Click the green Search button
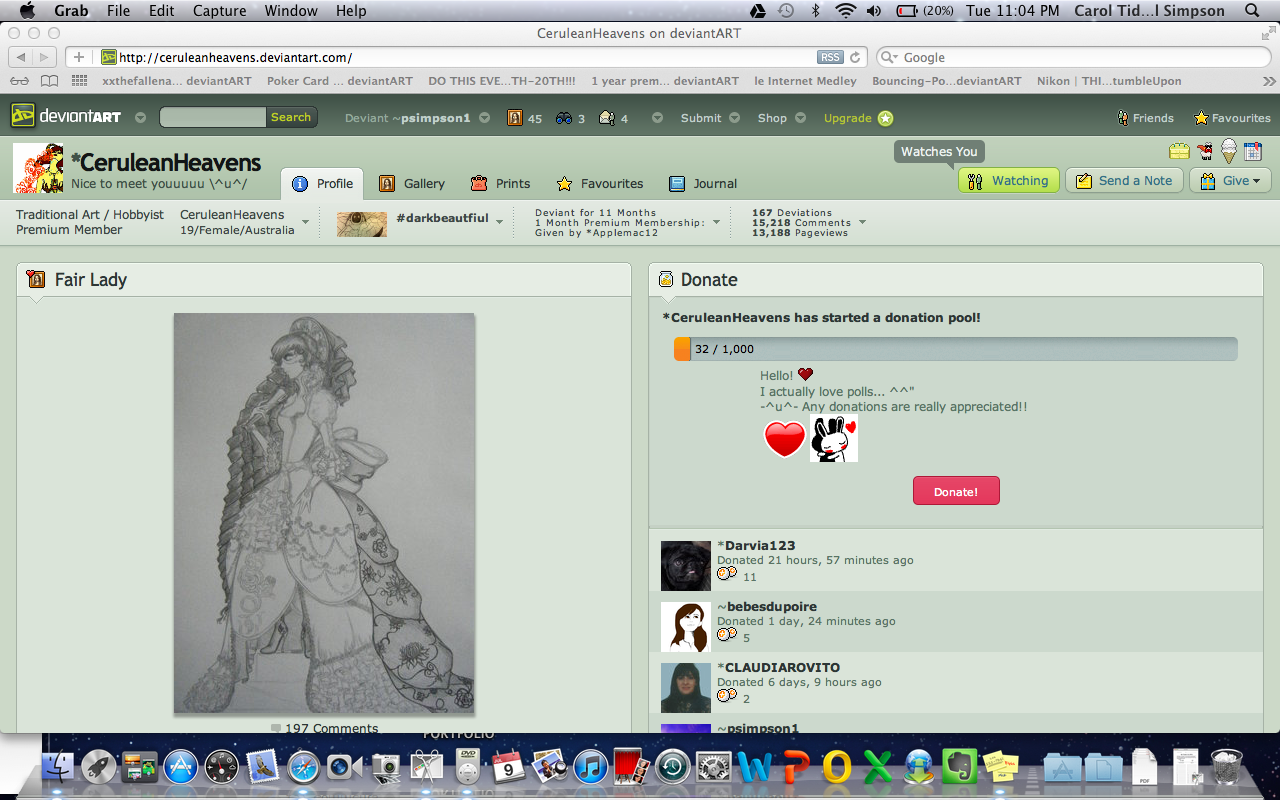1280x800 pixels. [x=291, y=117]
